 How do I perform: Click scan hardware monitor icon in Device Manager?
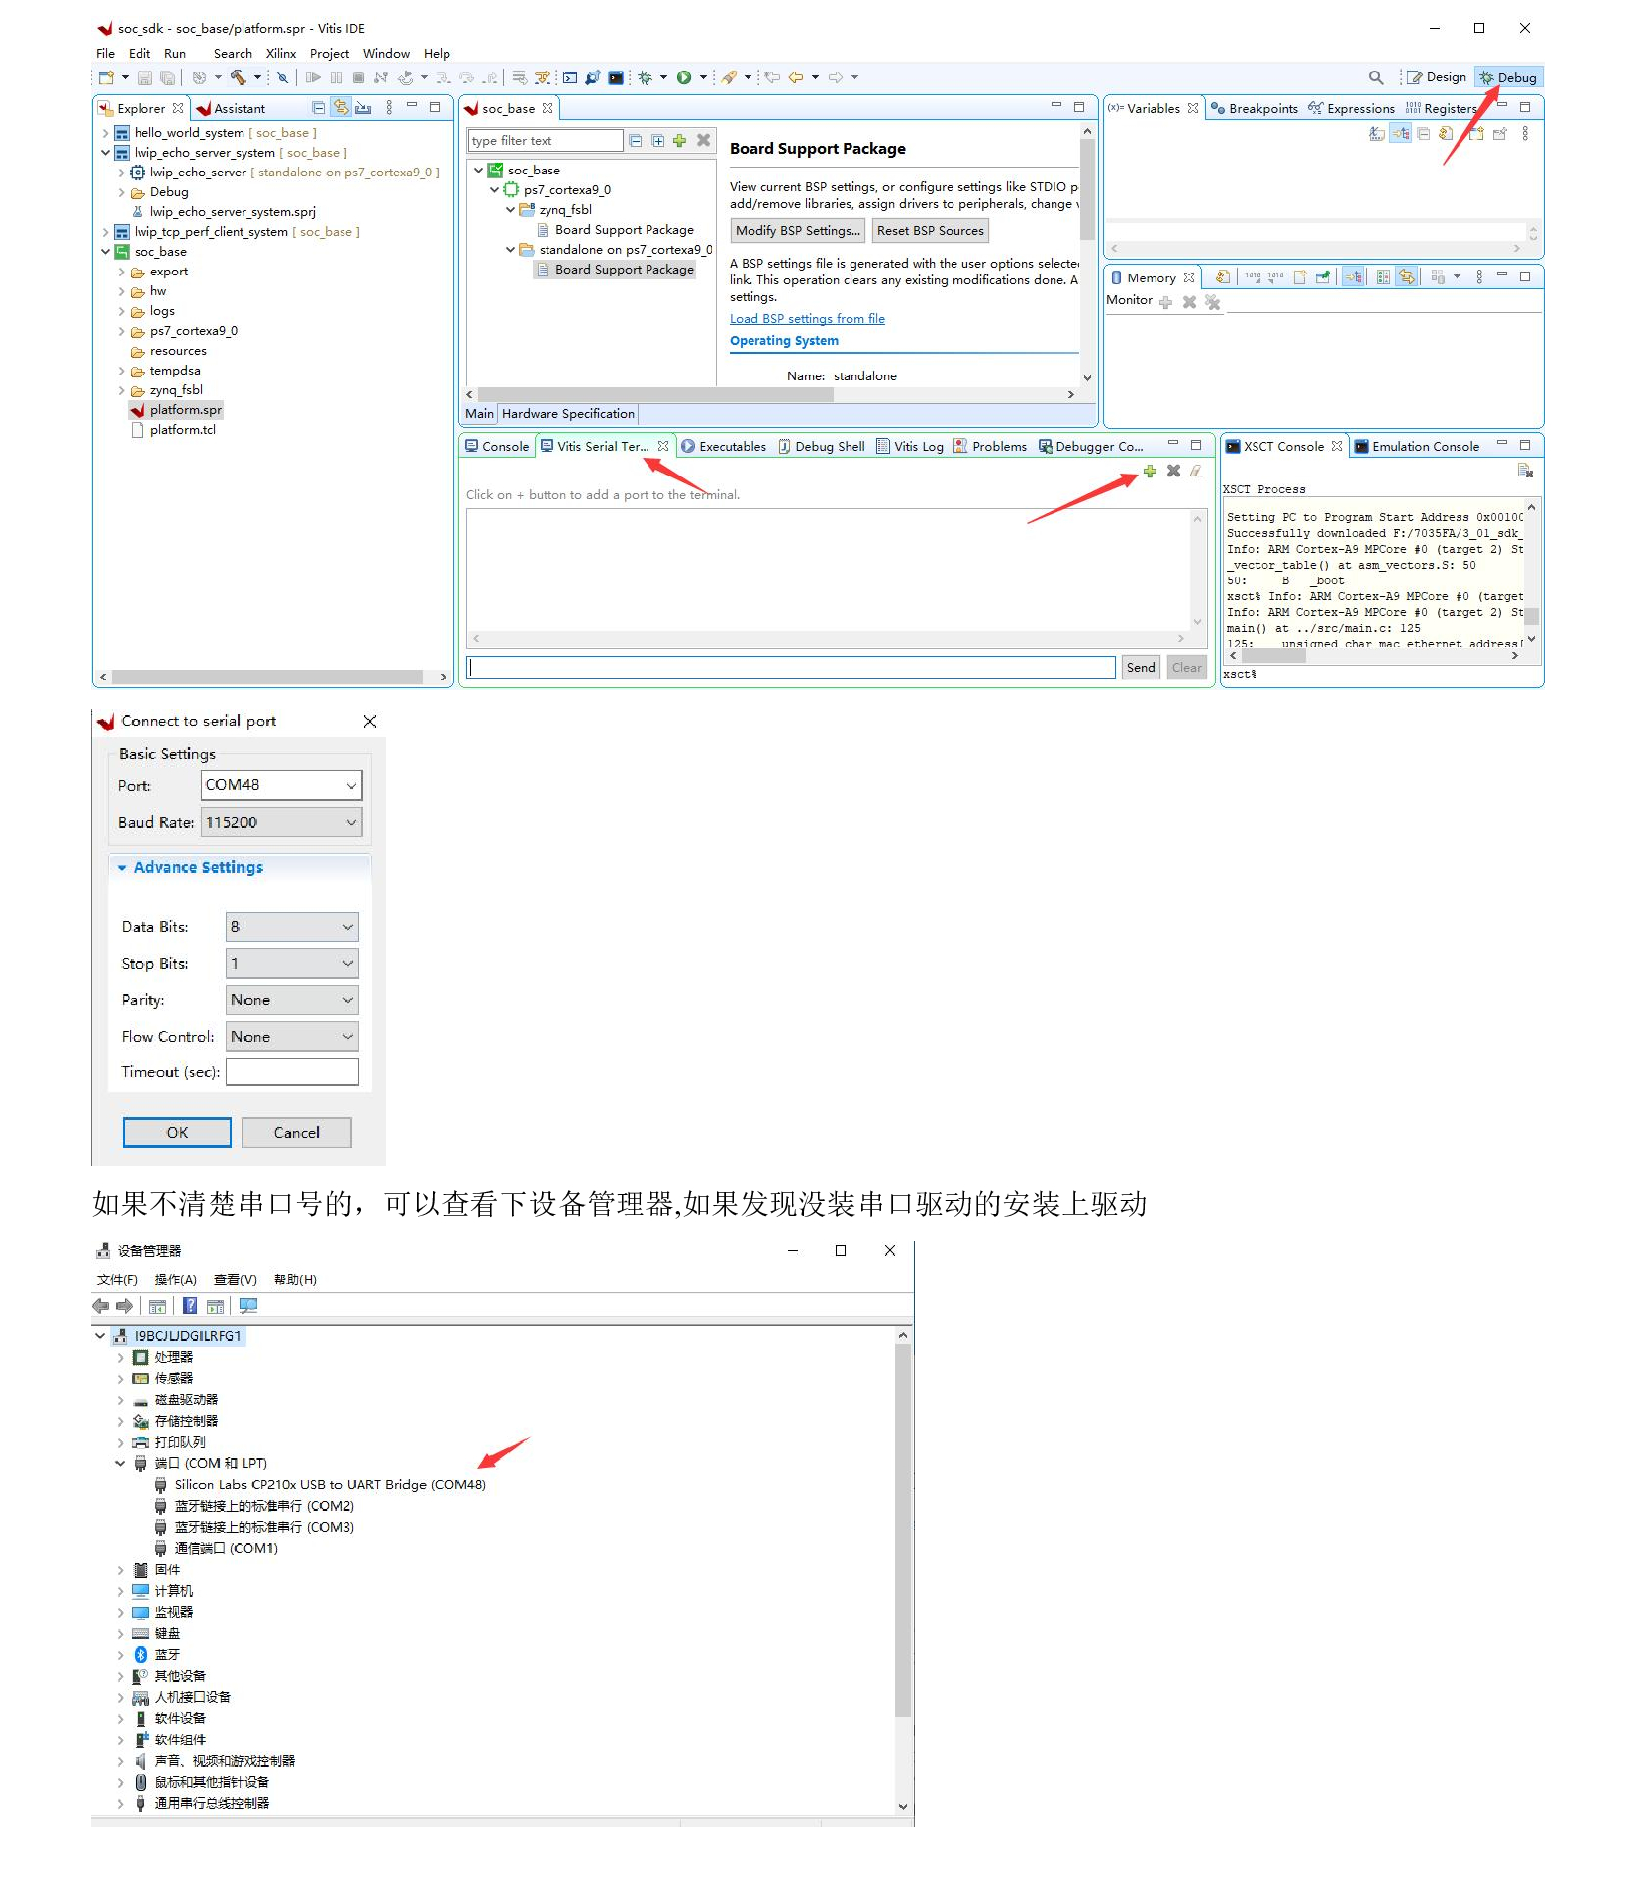[x=249, y=1306]
